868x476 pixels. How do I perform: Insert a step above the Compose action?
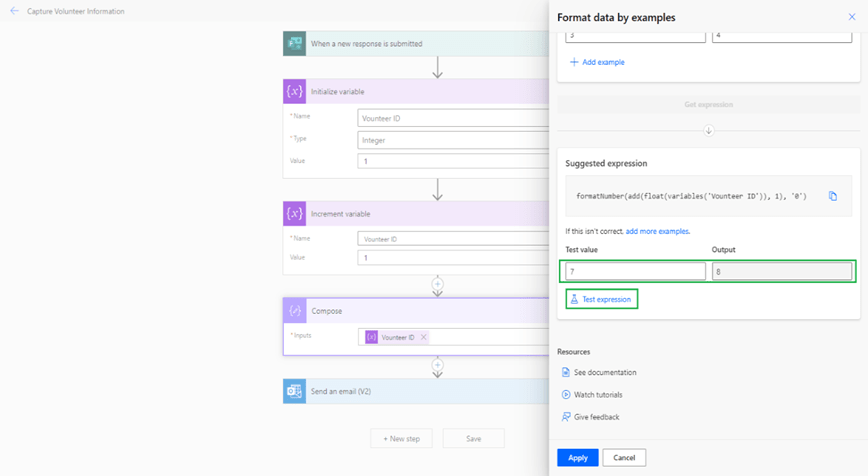coord(437,284)
